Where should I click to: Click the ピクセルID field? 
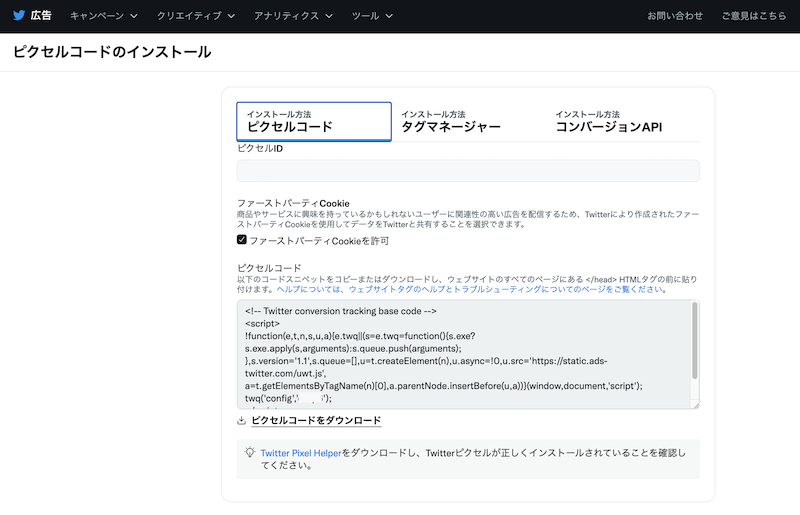[x=468, y=170]
